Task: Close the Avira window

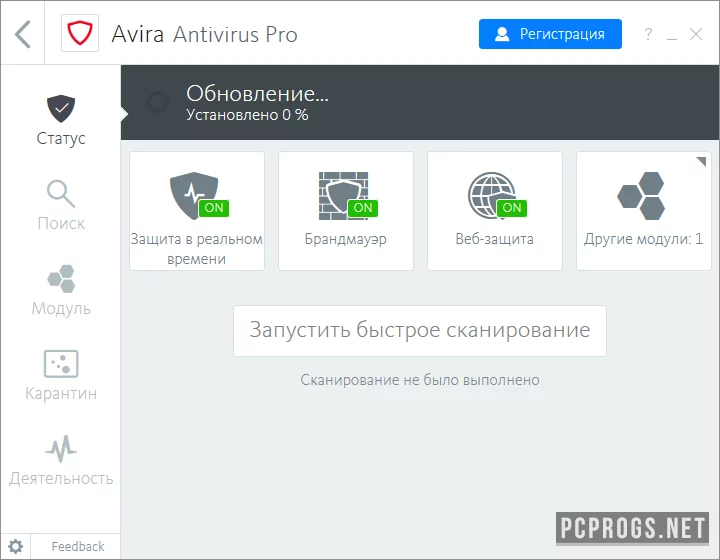Action: 696,34
